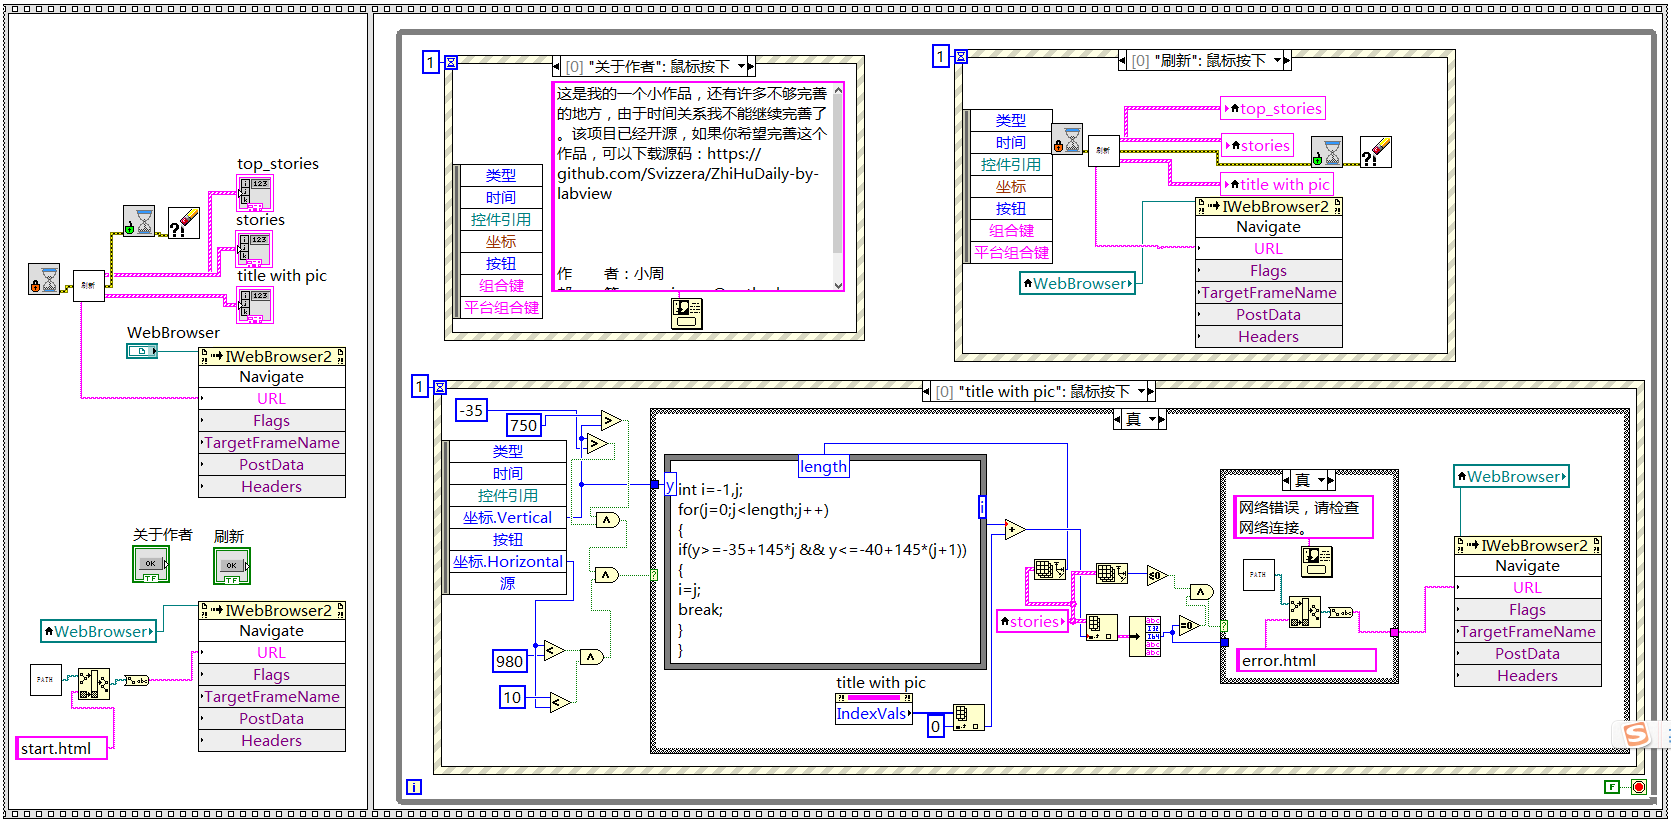
Task: Click the PATH constant inside the error case
Action: pos(1259,575)
